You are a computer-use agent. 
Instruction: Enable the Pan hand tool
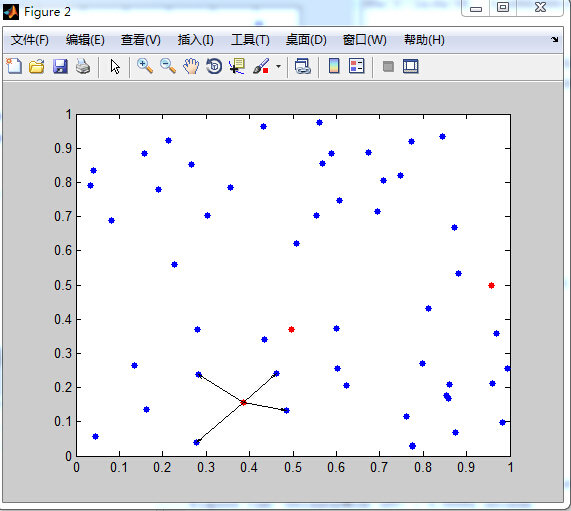[191, 67]
